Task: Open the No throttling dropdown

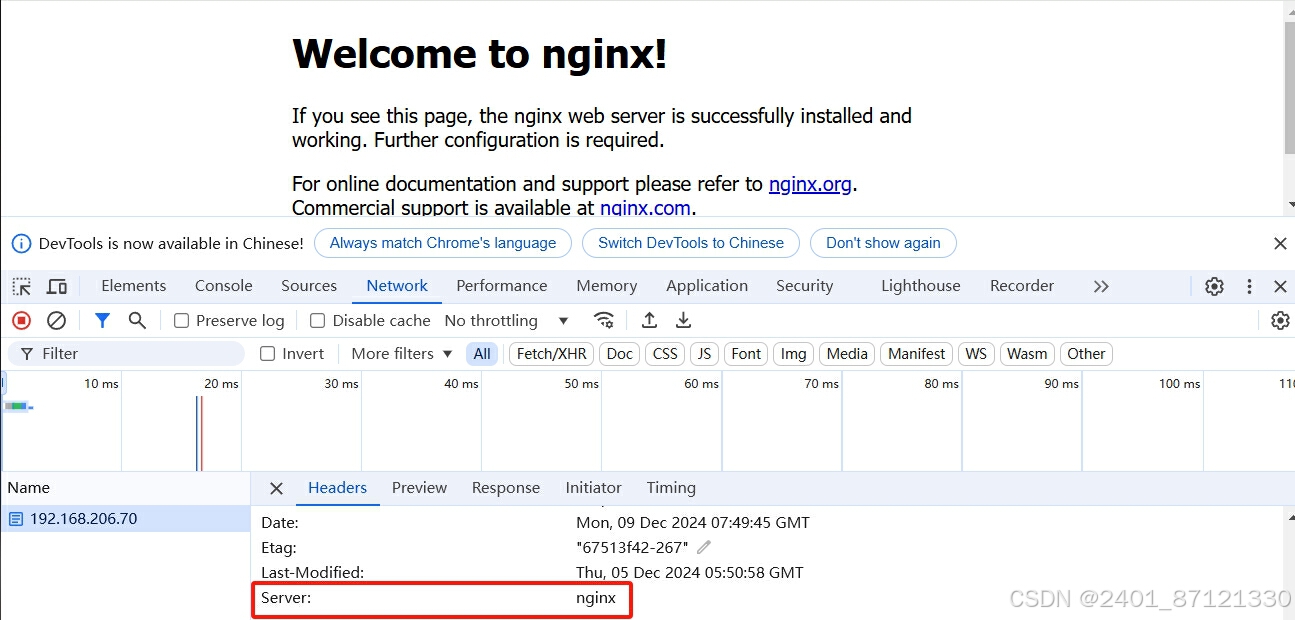Action: [507, 321]
